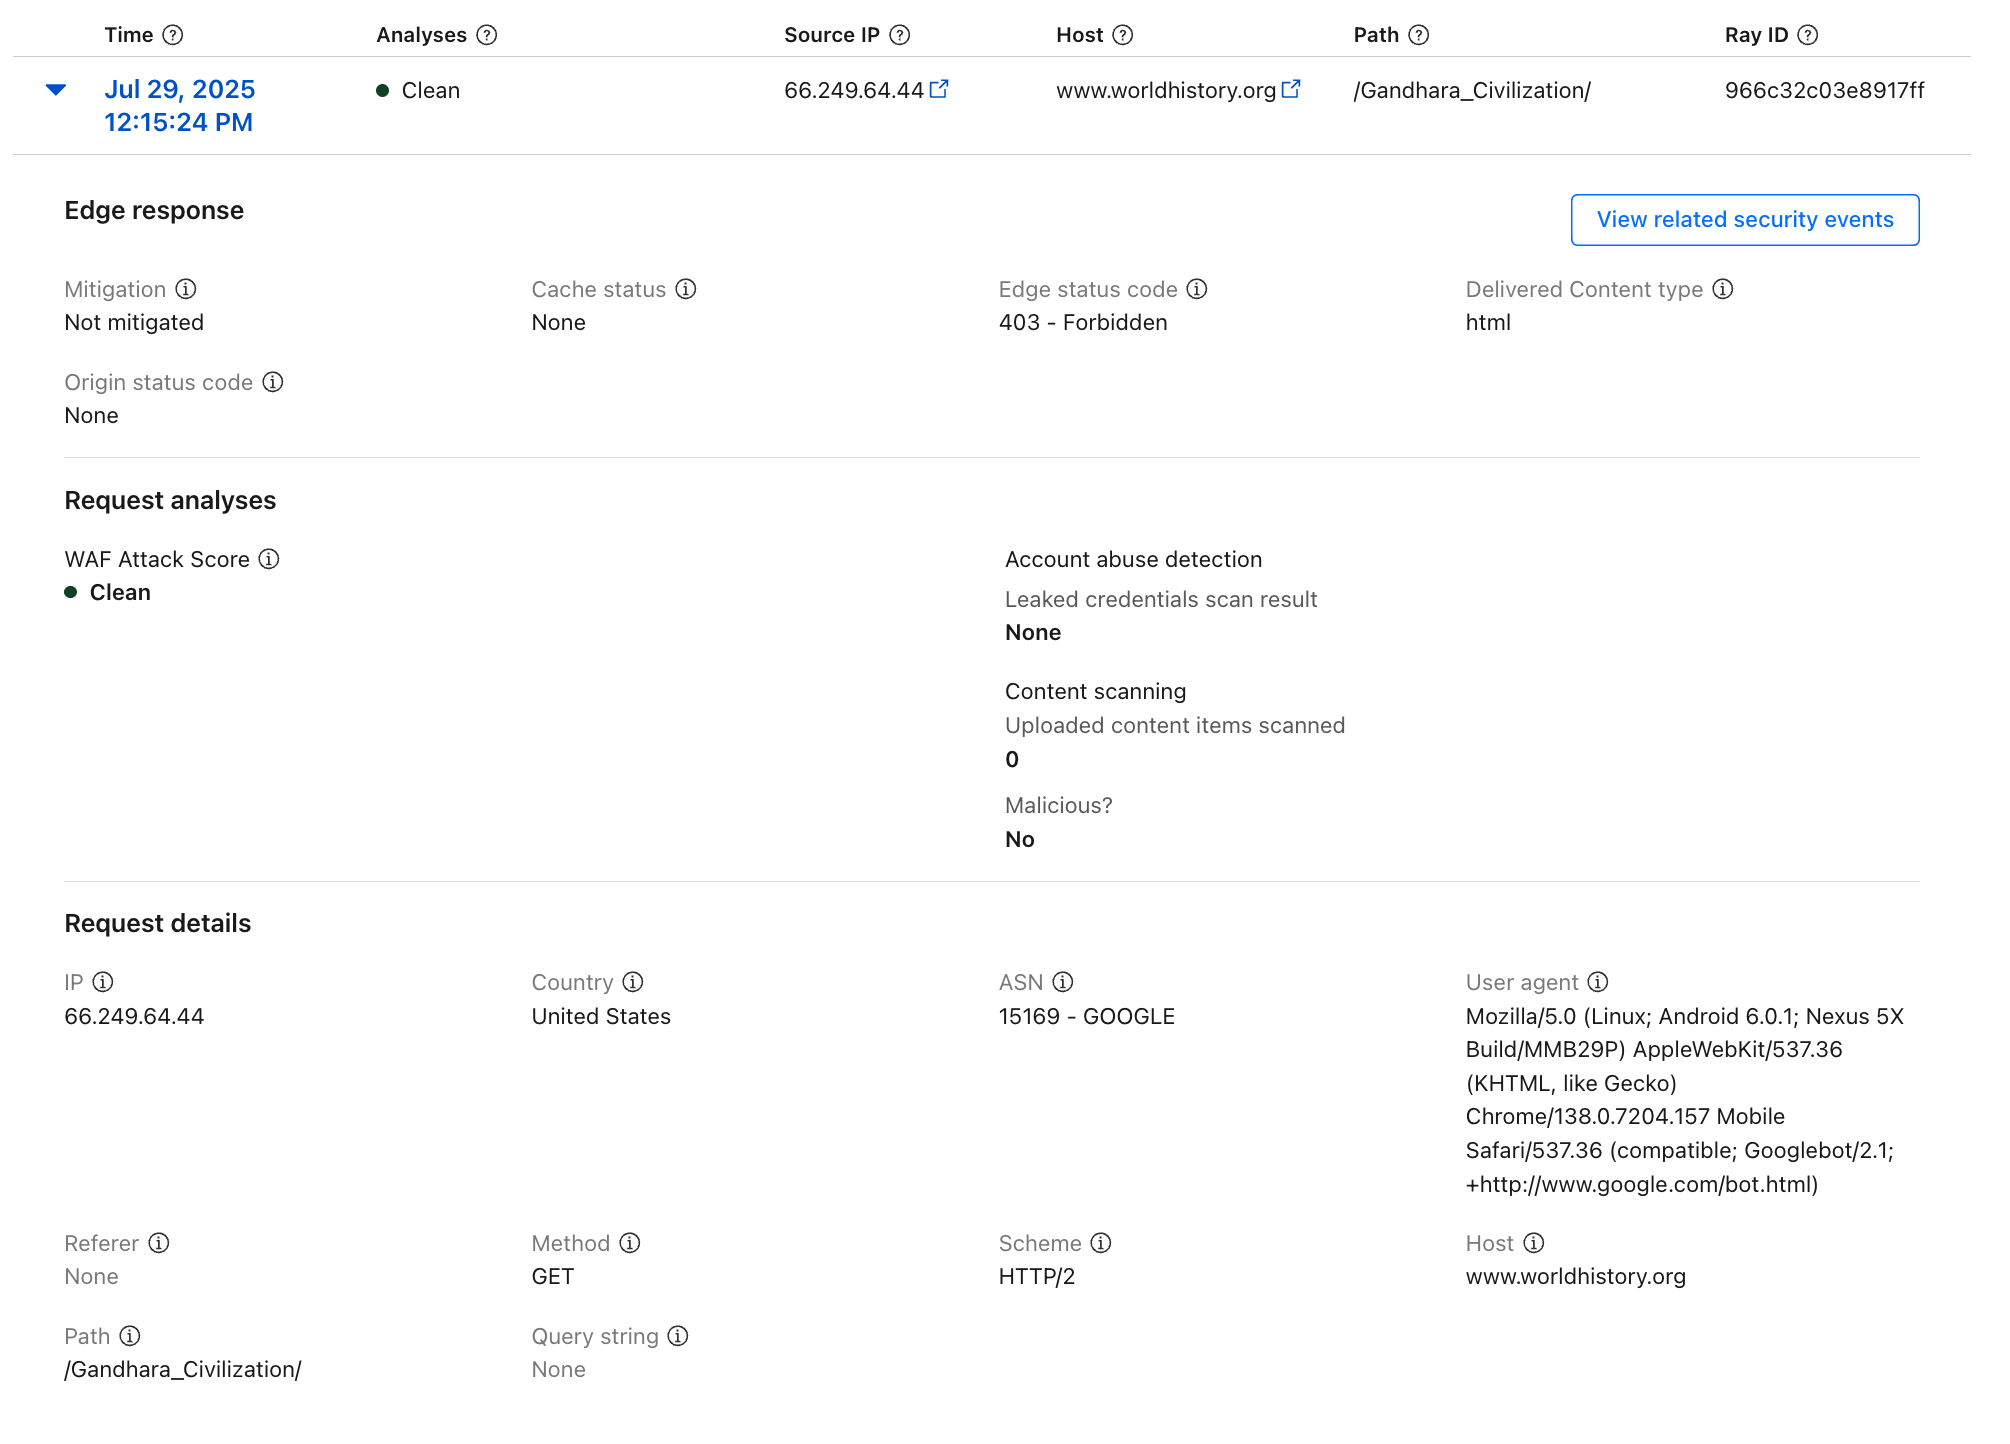Click info icon beside Edge status code
The width and height of the screenshot is (2010, 1444).
1197,289
